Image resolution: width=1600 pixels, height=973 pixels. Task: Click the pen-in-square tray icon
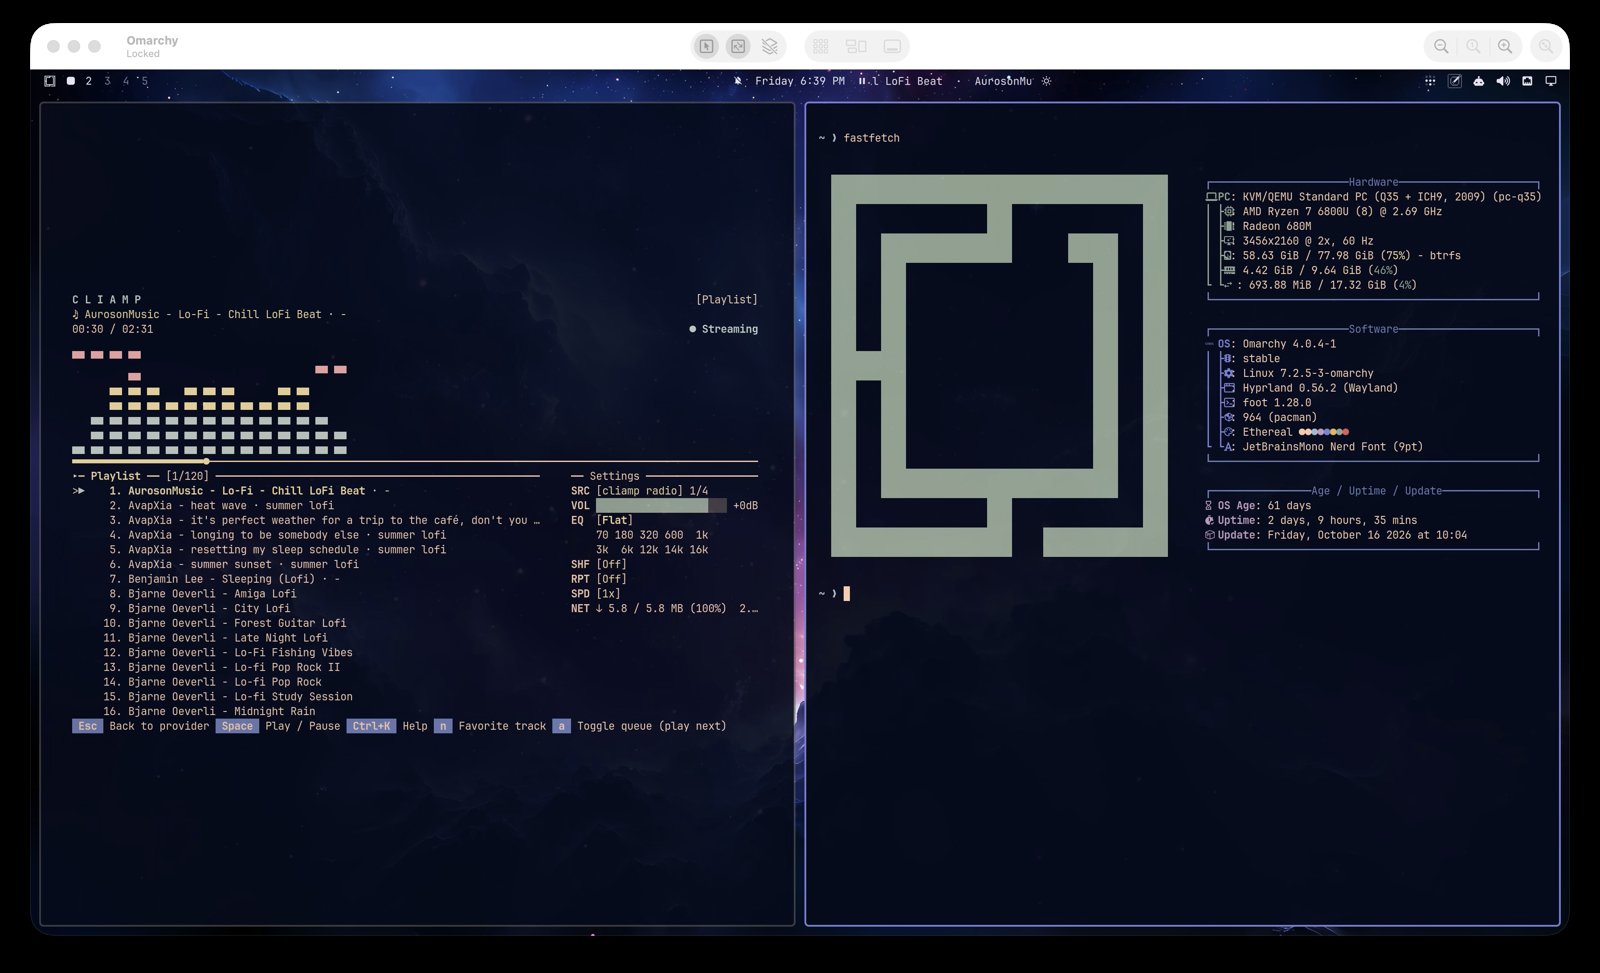tap(1454, 81)
